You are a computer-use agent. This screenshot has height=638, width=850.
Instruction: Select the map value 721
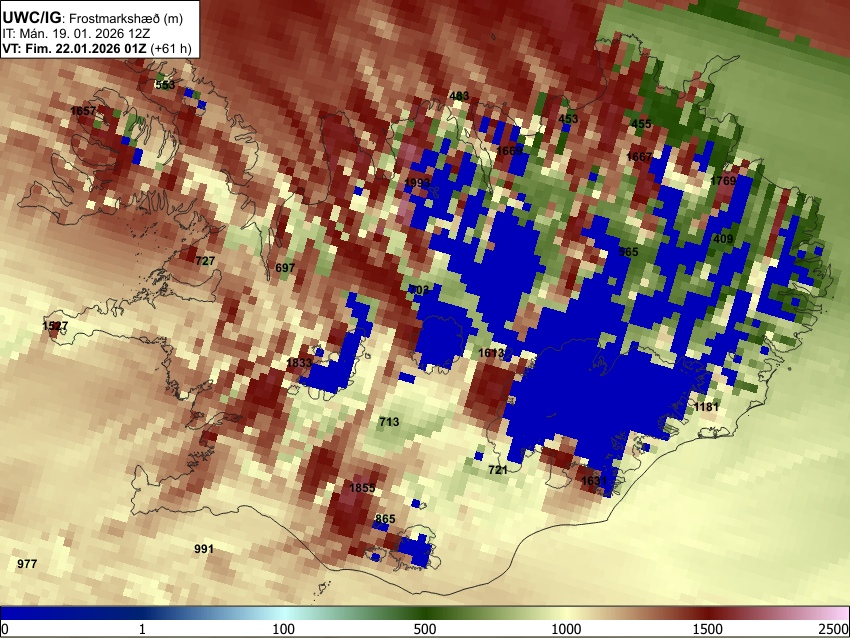click(498, 470)
